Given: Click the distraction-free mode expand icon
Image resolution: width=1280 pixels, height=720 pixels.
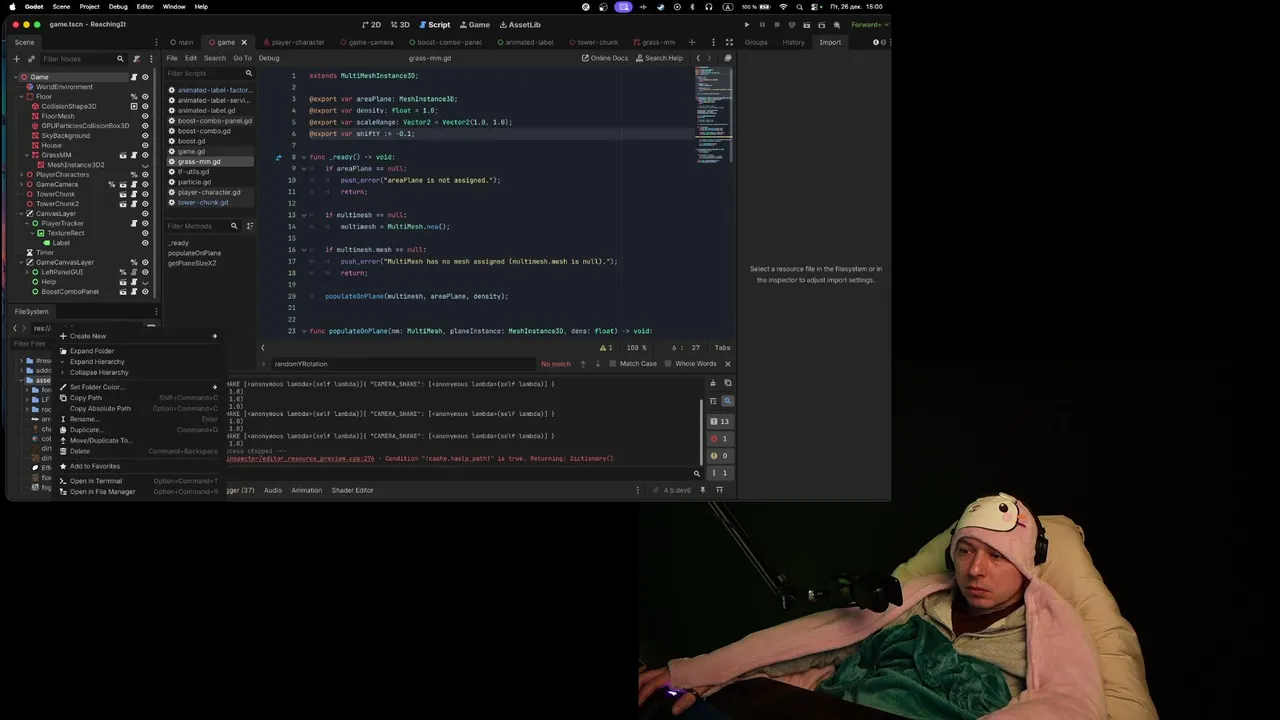Looking at the screenshot, I should coord(729,42).
